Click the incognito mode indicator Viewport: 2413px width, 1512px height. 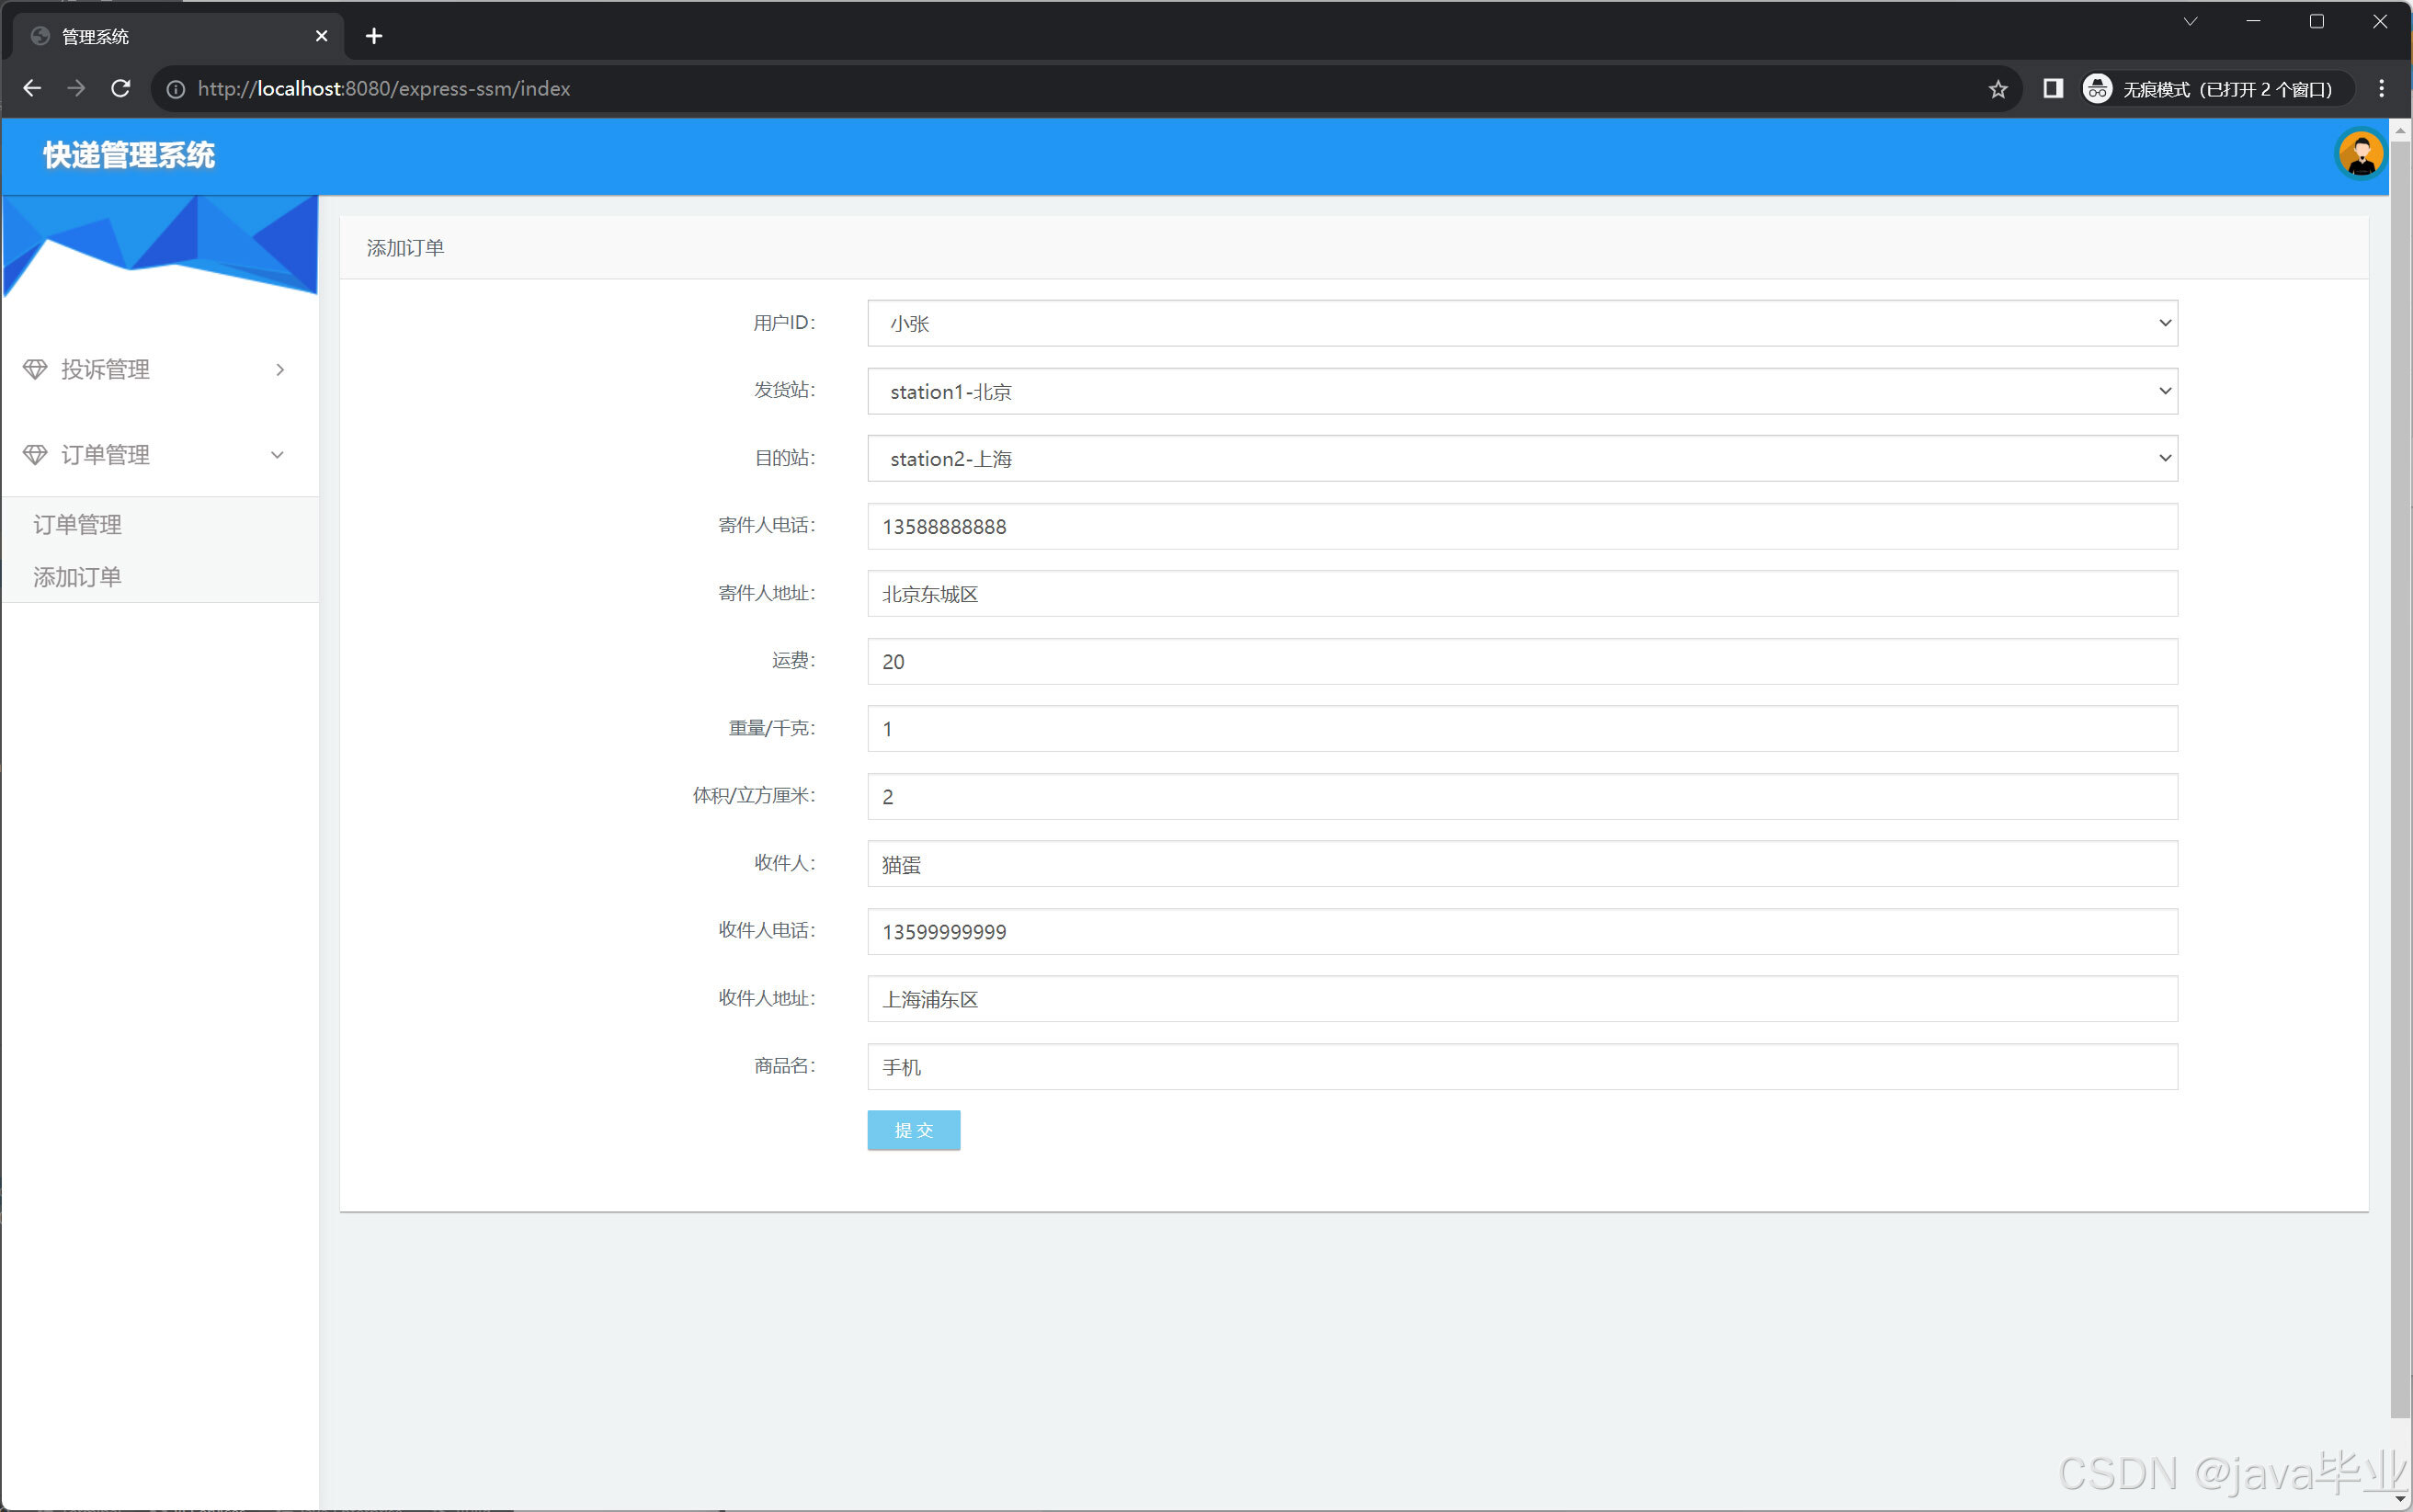click(2216, 89)
